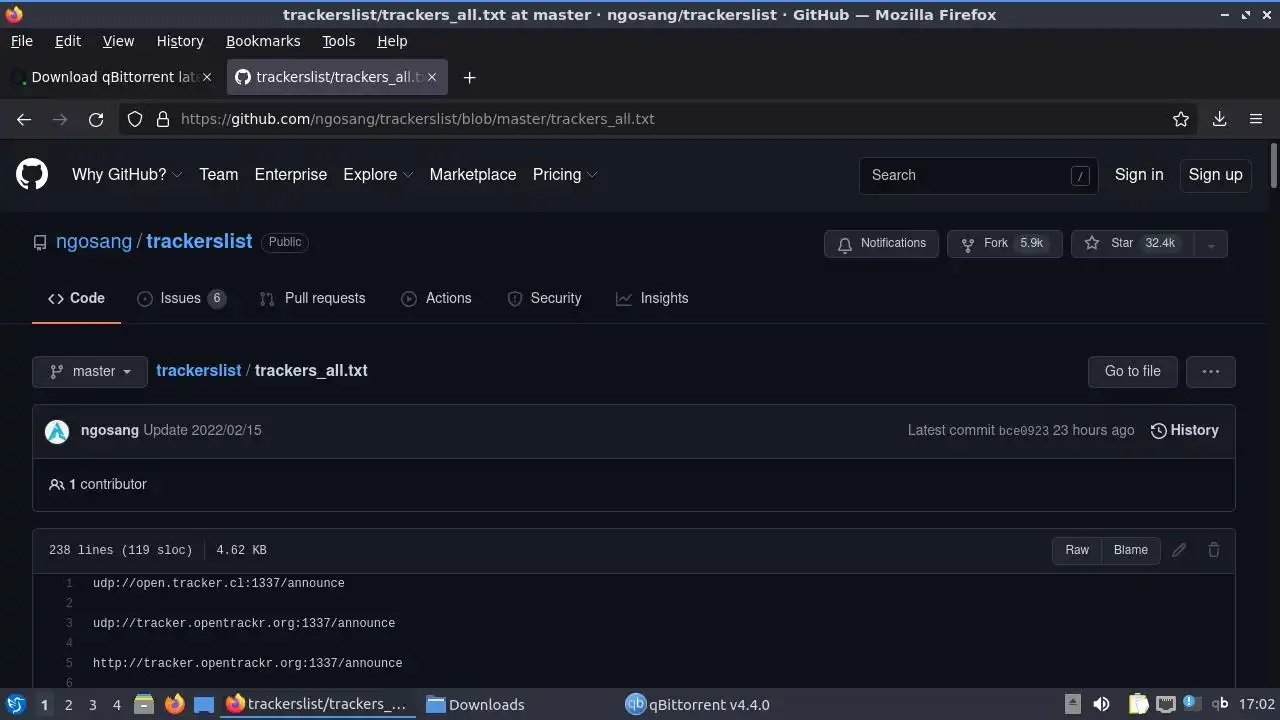
Task: Switch to the Issues tab
Action: point(181,298)
